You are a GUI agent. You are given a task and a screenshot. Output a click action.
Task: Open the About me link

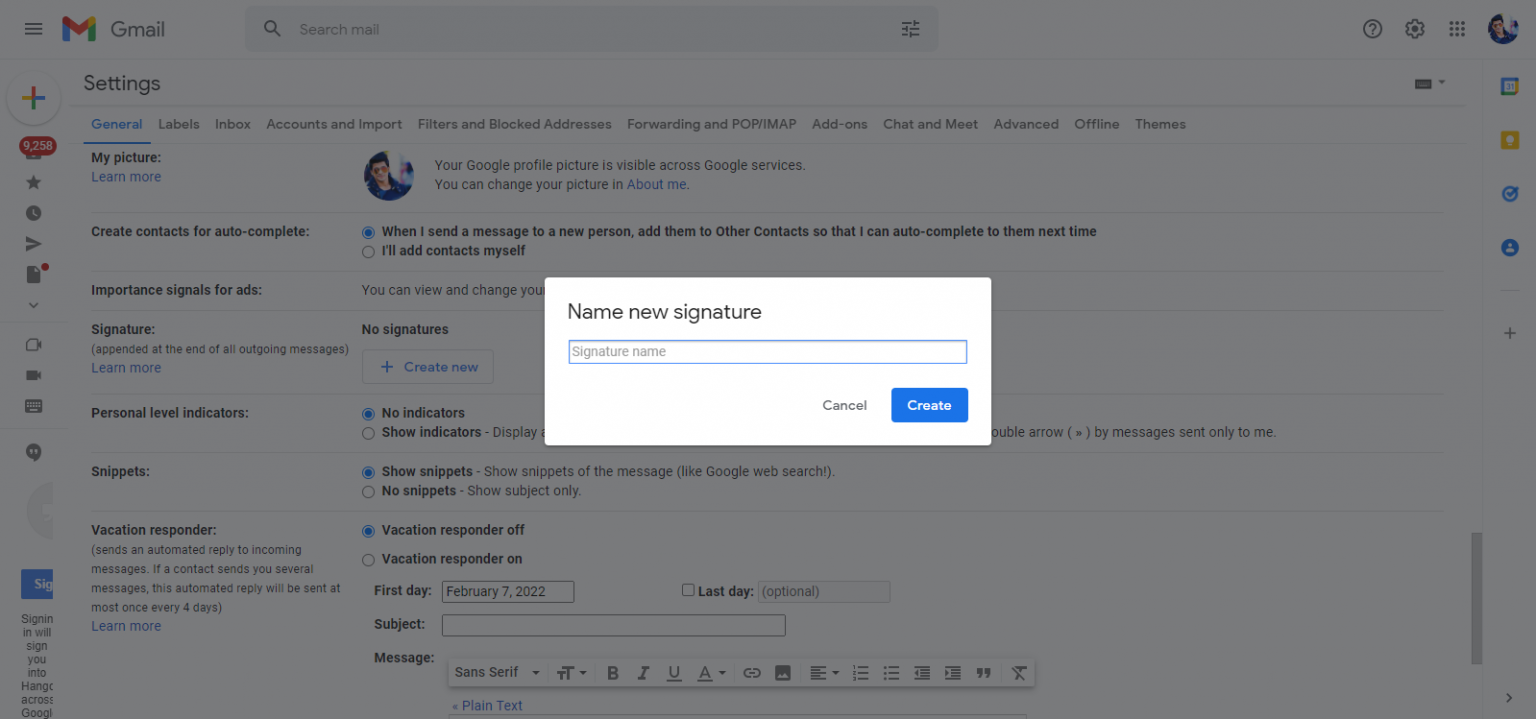tap(656, 184)
